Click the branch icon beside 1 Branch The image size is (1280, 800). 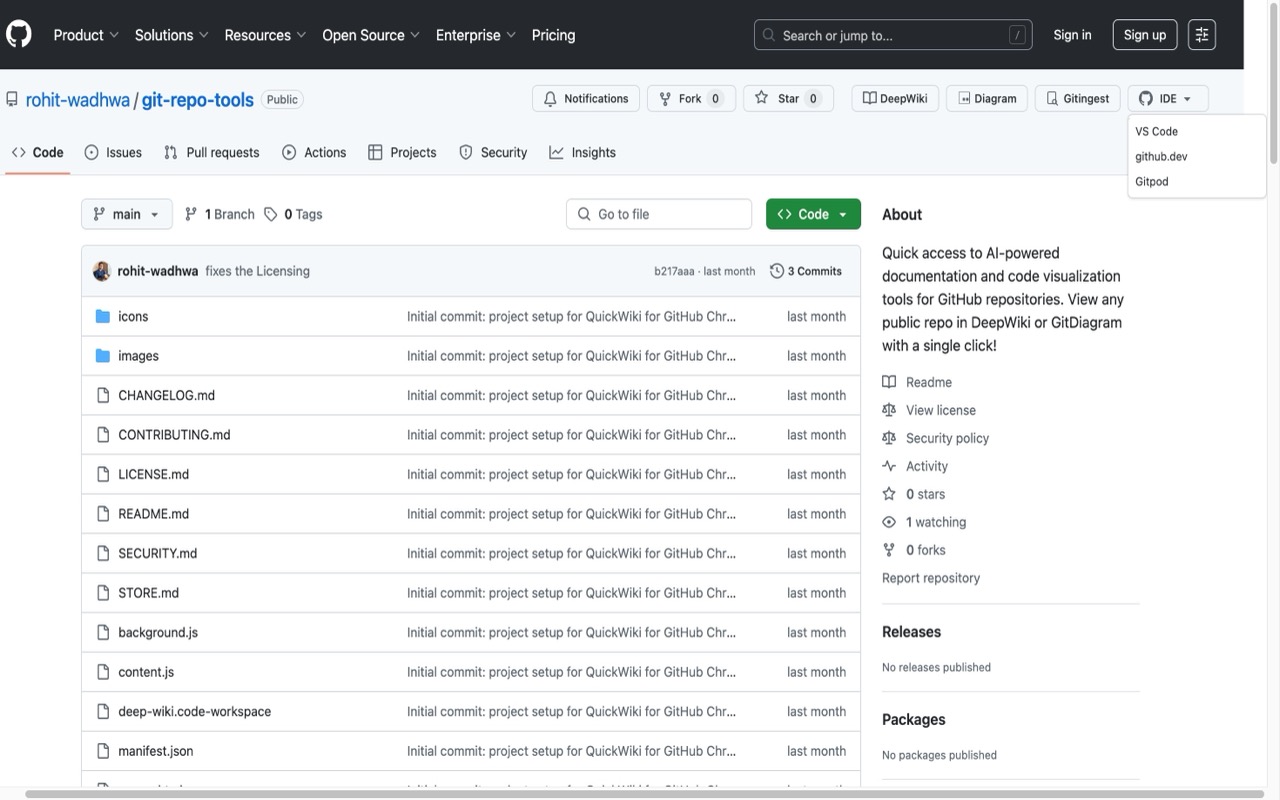(191, 214)
